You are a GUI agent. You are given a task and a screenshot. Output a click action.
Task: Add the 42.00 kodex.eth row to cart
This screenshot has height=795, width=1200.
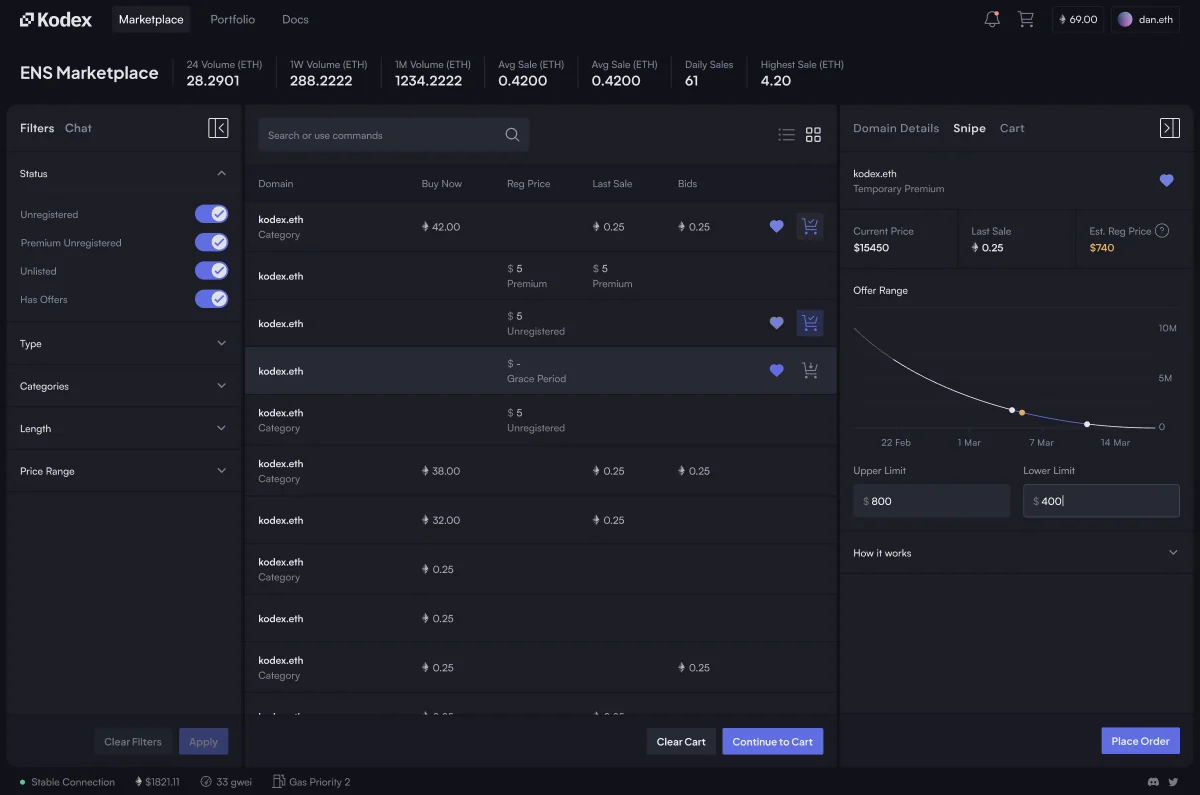click(810, 227)
